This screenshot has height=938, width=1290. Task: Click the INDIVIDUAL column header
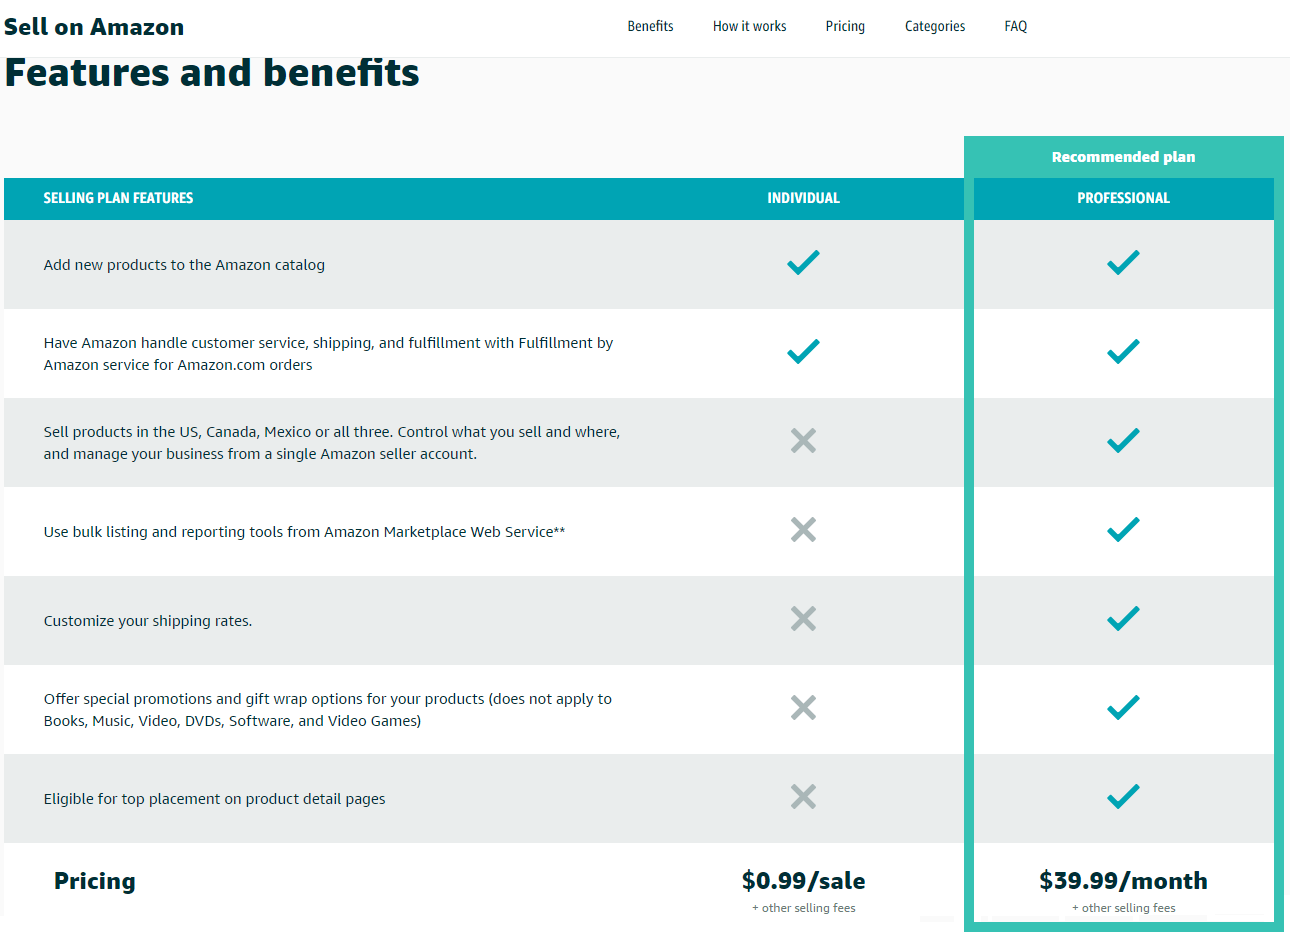pos(803,198)
